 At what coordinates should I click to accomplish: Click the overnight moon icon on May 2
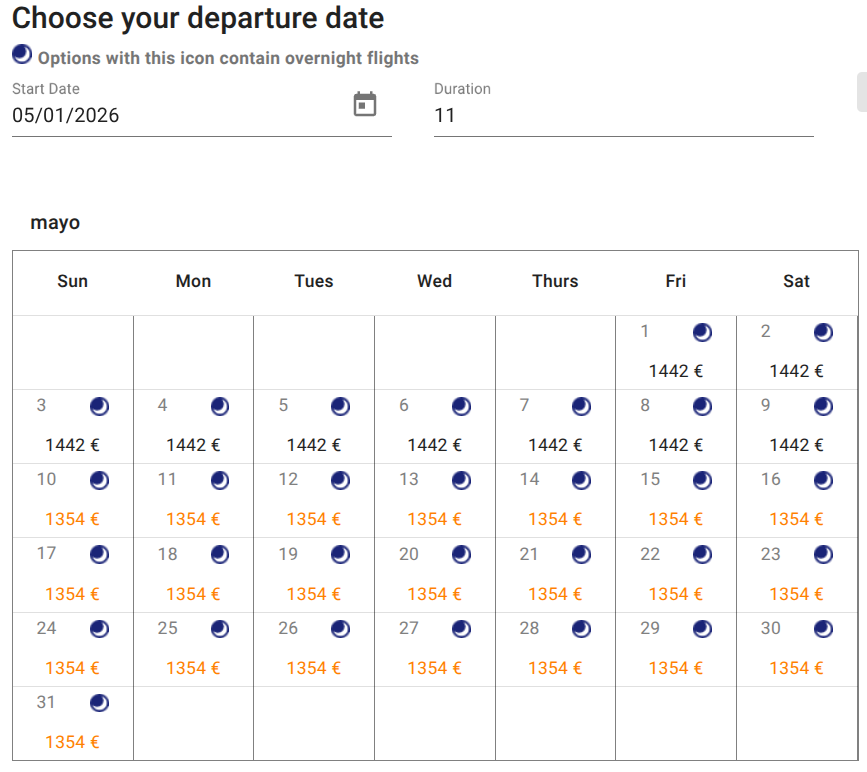[x=823, y=332]
